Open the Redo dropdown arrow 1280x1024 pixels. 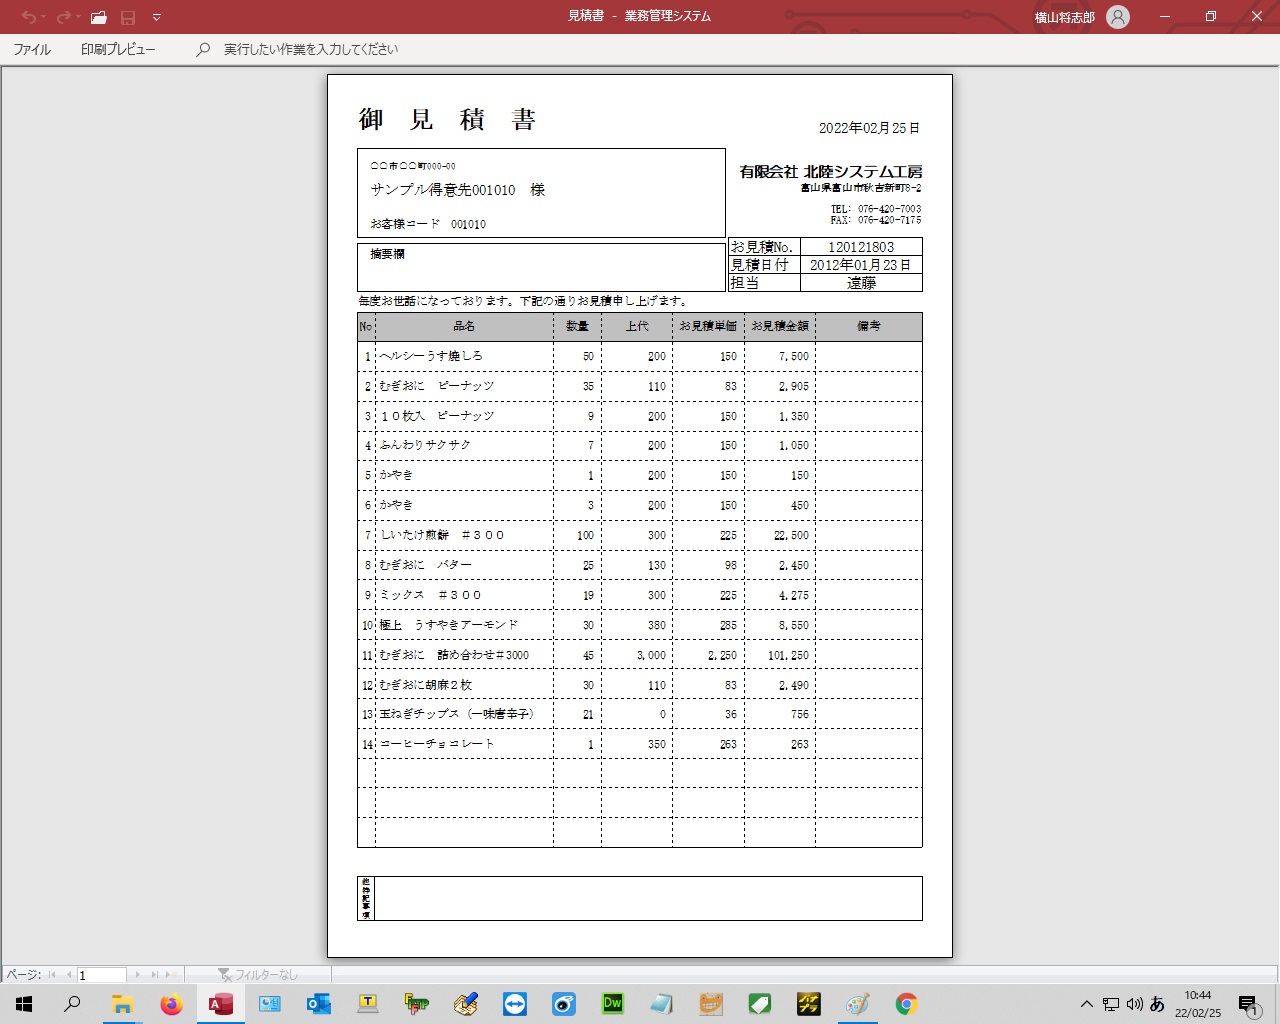pos(78,17)
